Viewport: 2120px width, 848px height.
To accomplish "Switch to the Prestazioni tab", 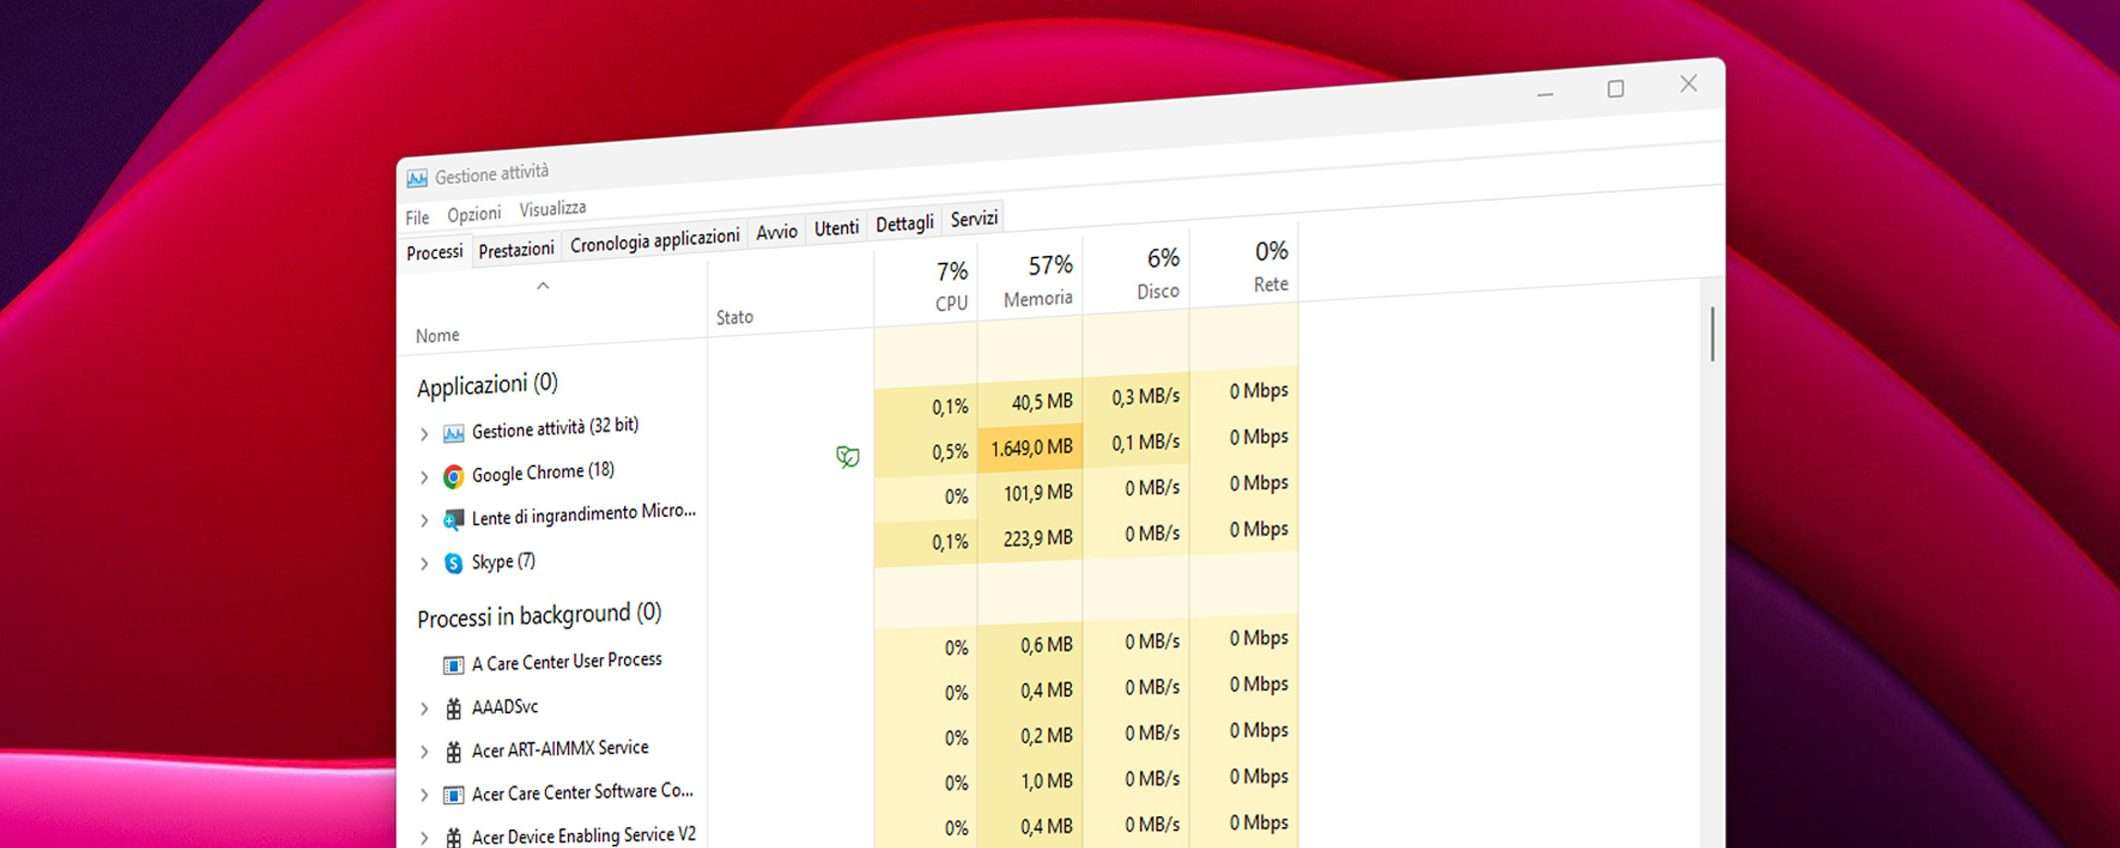I will point(516,249).
